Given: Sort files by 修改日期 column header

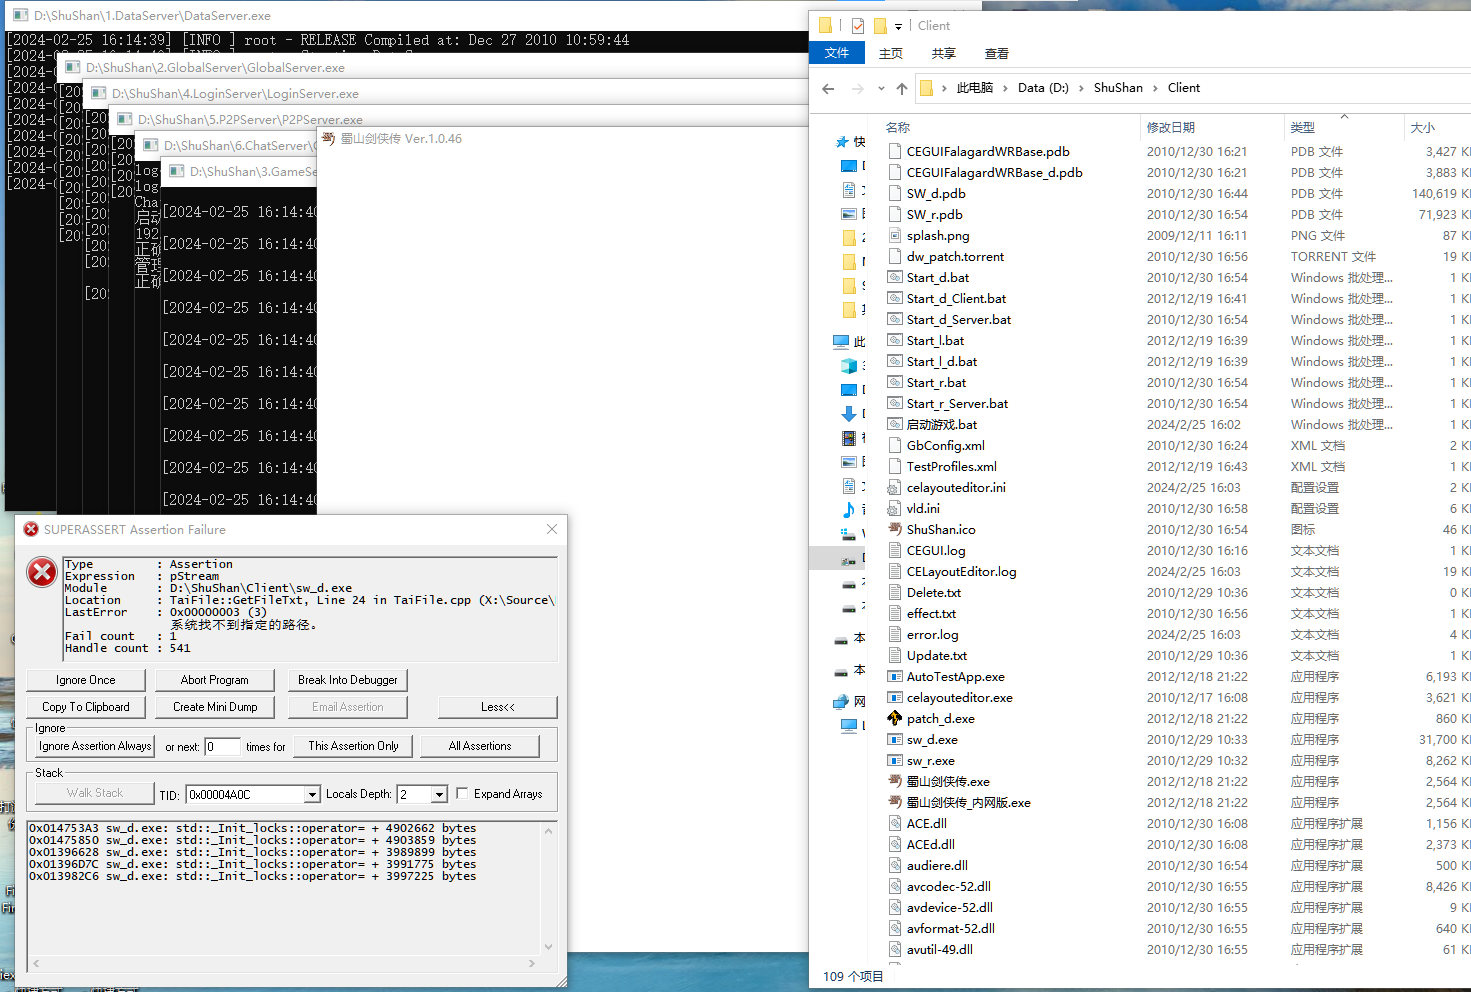Looking at the screenshot, I should tap(1170, 127).
